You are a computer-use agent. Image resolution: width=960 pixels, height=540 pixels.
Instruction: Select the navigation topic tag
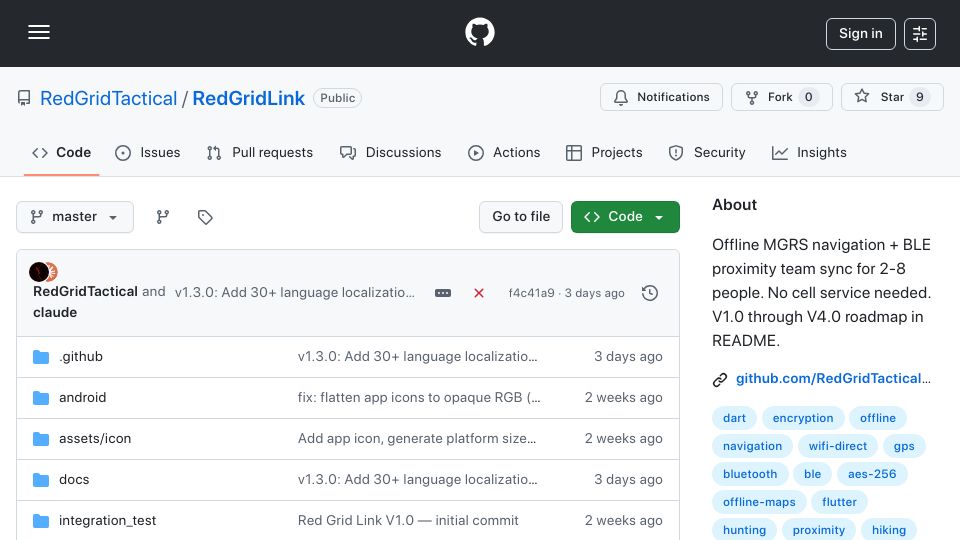(752, 446)
